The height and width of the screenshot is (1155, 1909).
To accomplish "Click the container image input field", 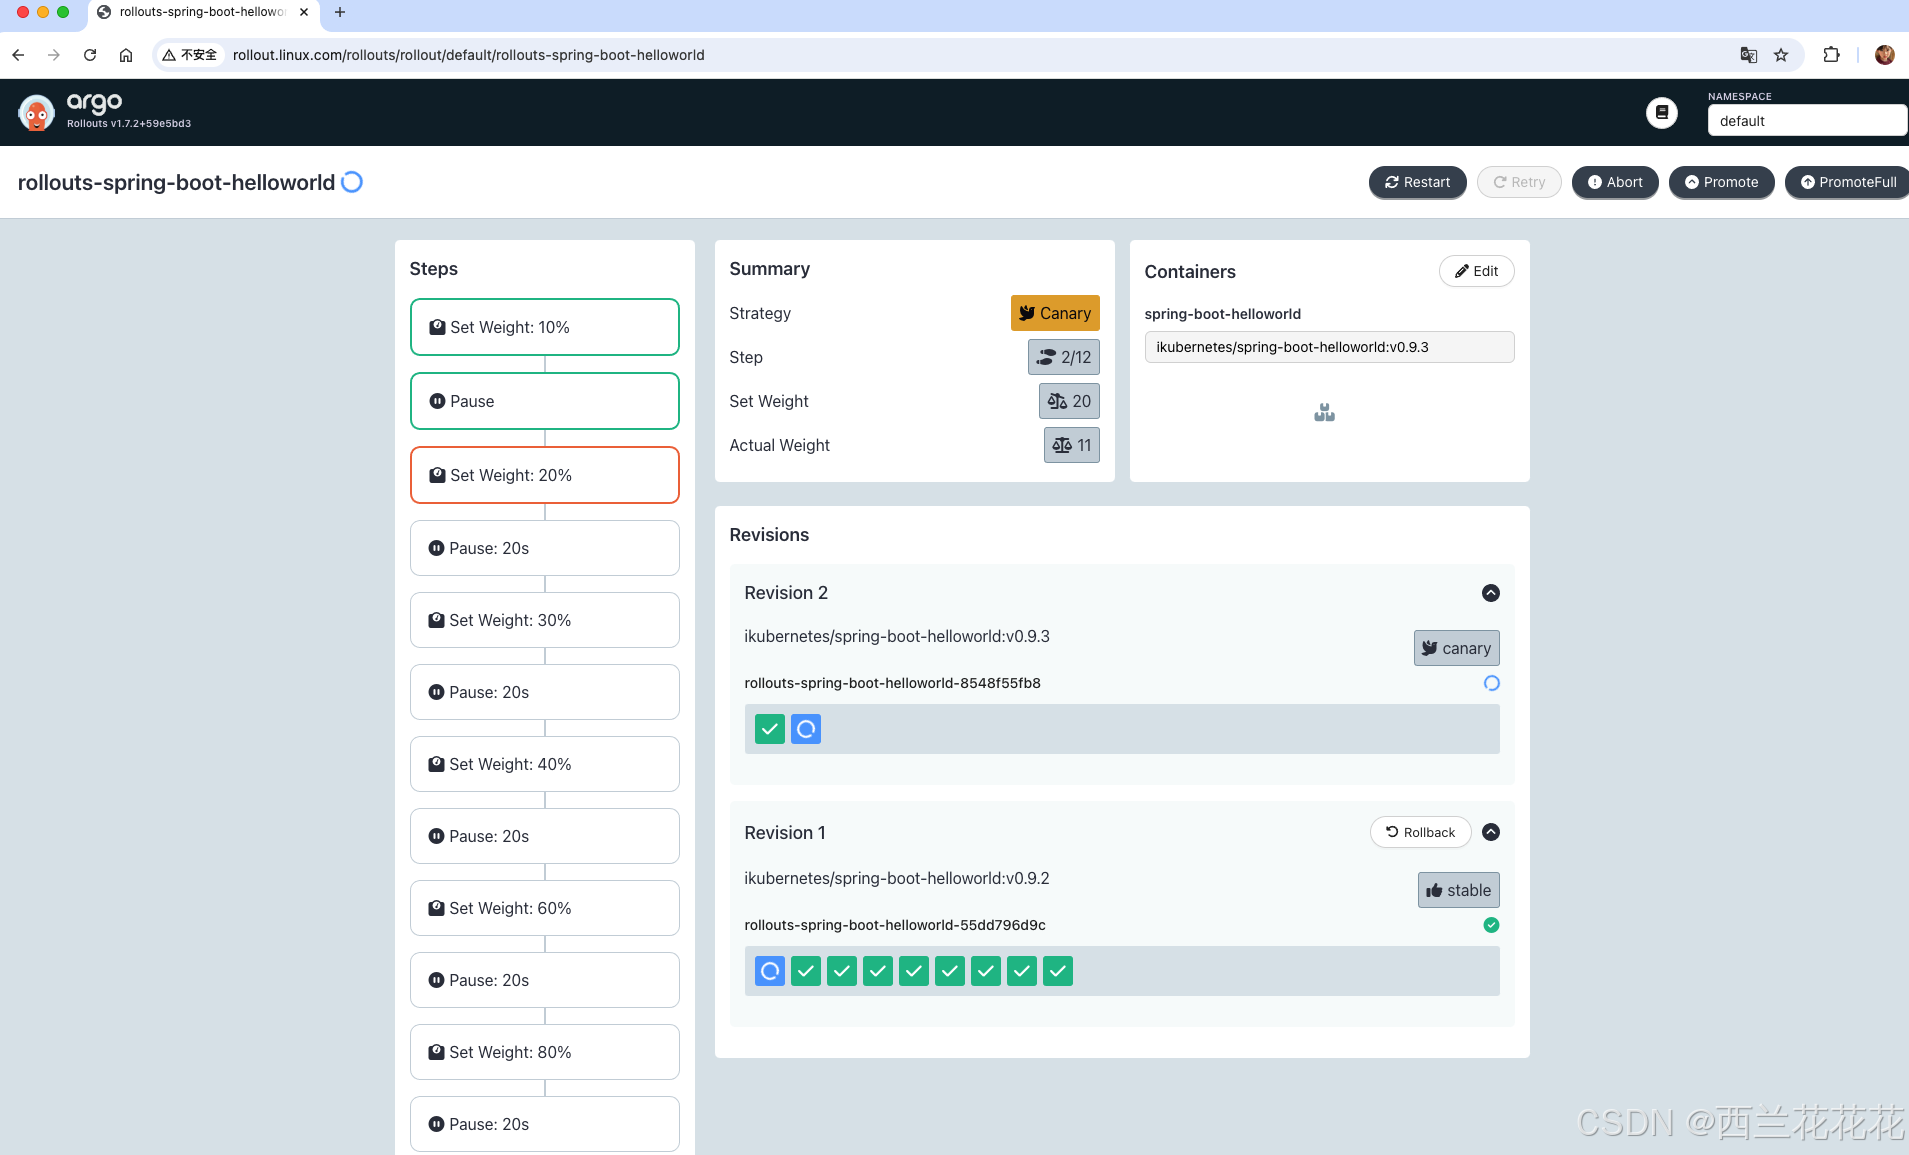I will pyautogui.click(x=1329, y=347).
